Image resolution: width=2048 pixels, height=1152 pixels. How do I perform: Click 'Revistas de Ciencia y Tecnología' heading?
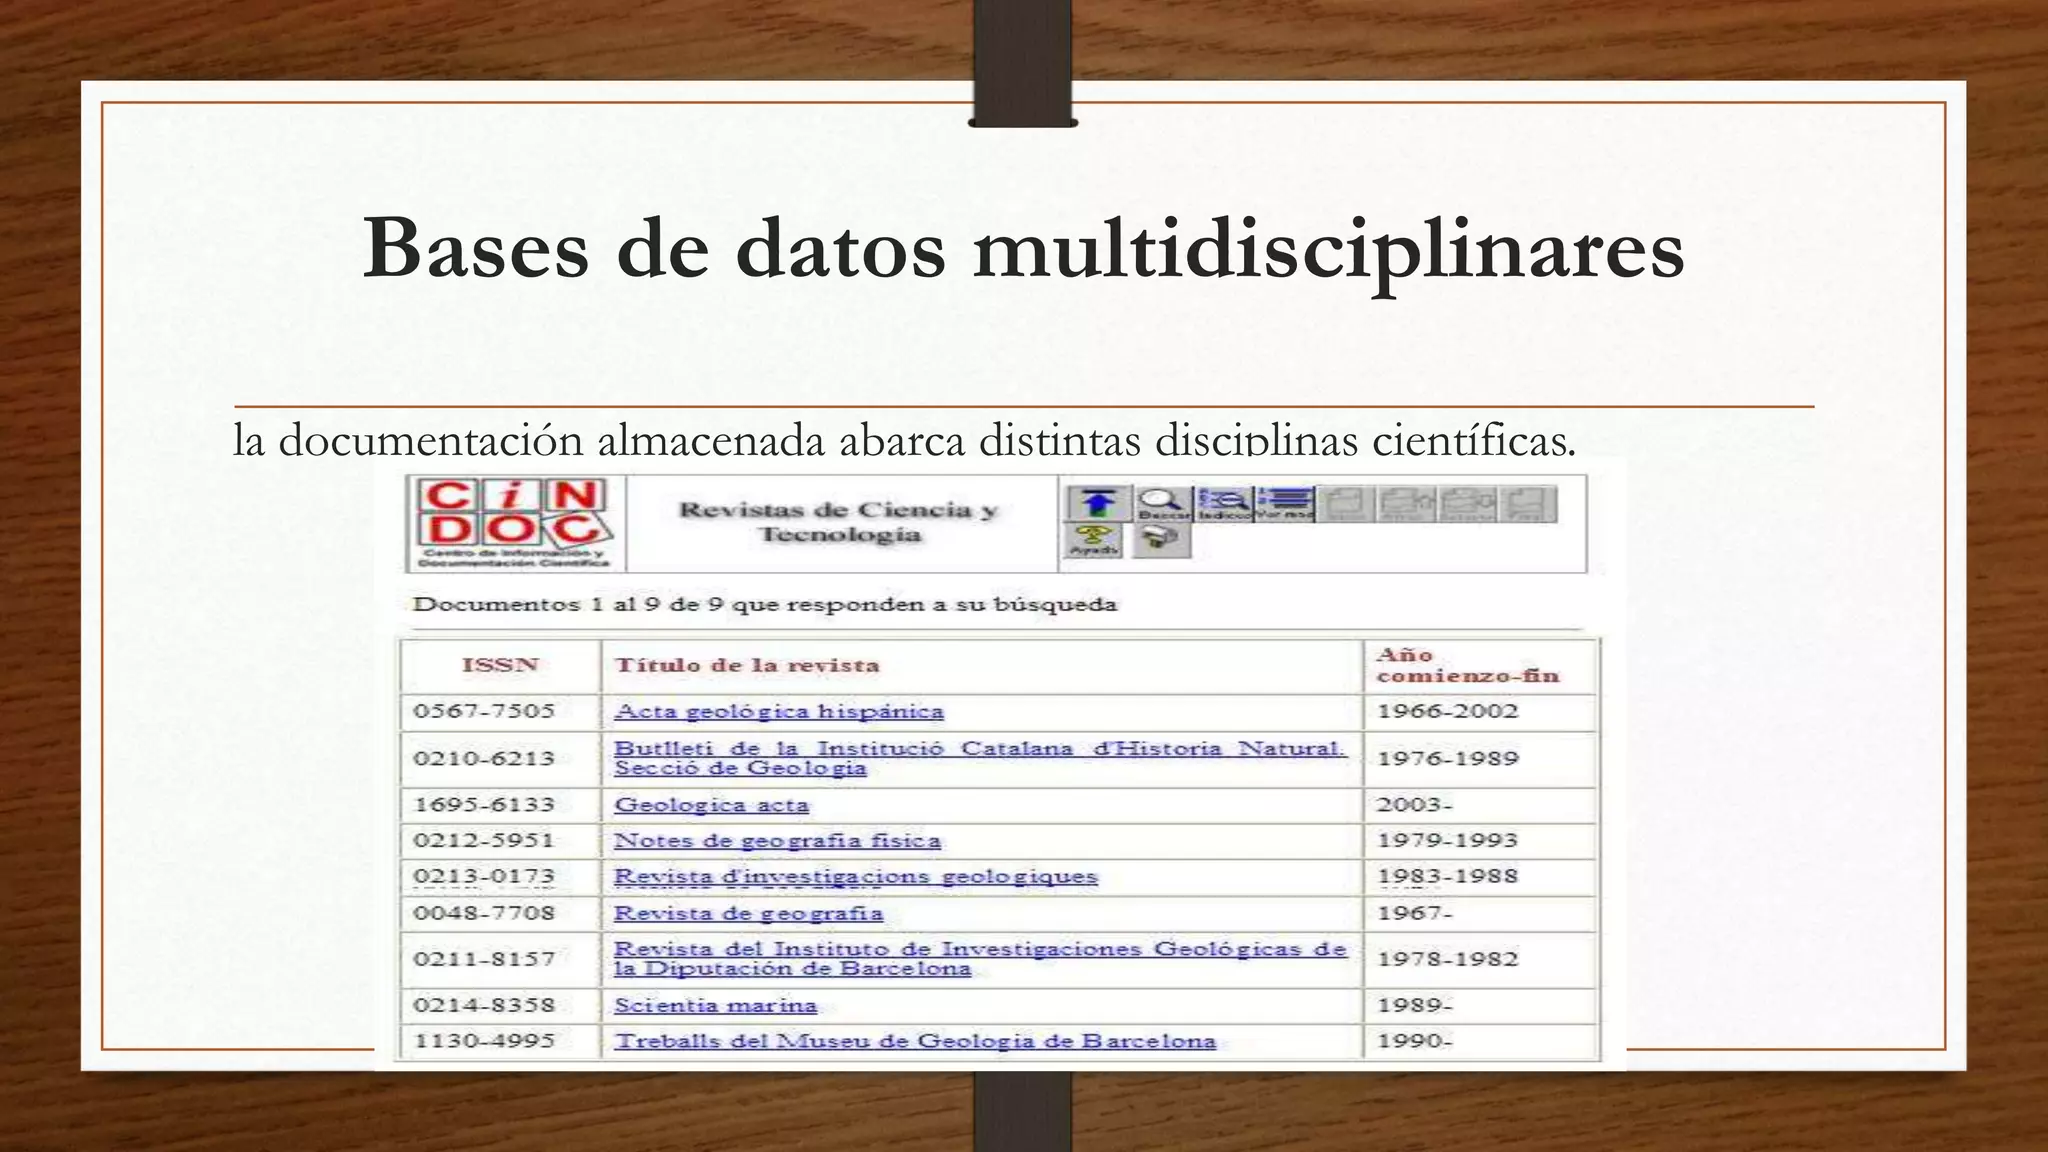[839, 522]
